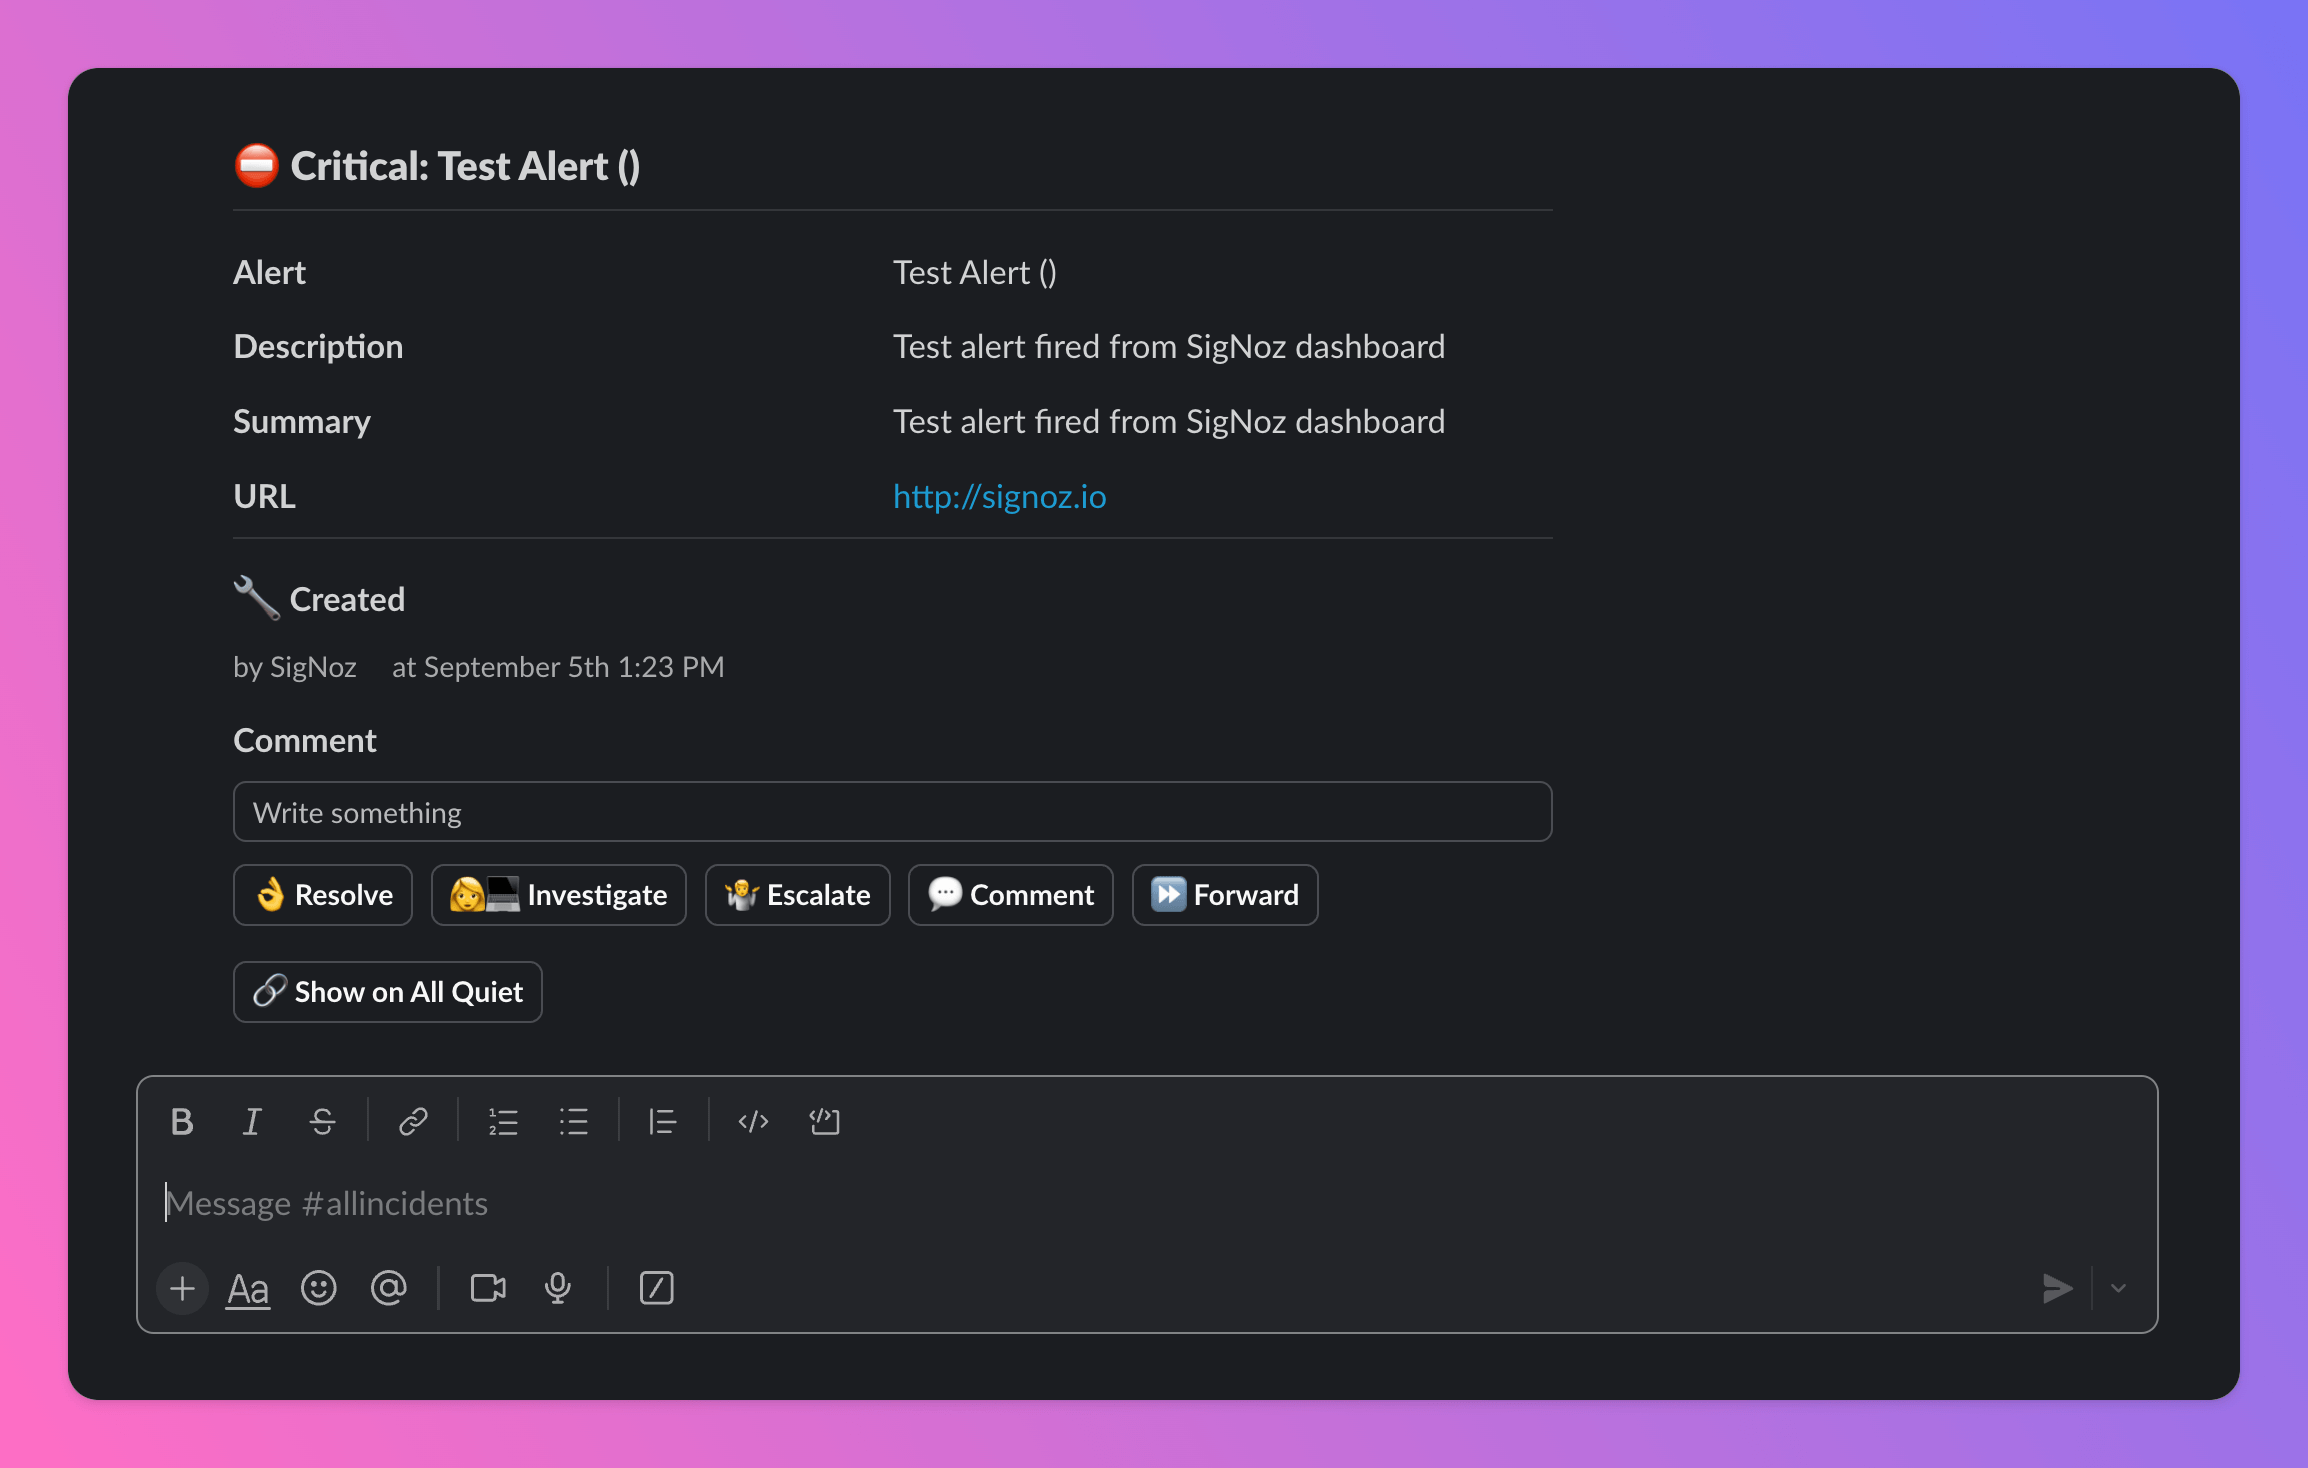Viewport: 2308px width, 1468px height.
Task: Mention someone with the @ icon
Action: coord(389,1288)
